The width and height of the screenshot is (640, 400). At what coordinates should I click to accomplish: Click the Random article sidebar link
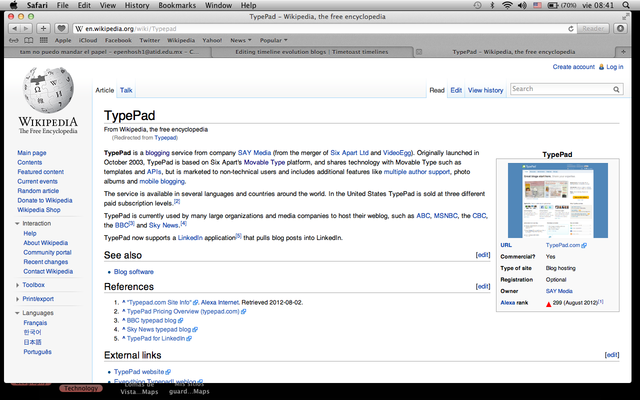tap(38, 191)
